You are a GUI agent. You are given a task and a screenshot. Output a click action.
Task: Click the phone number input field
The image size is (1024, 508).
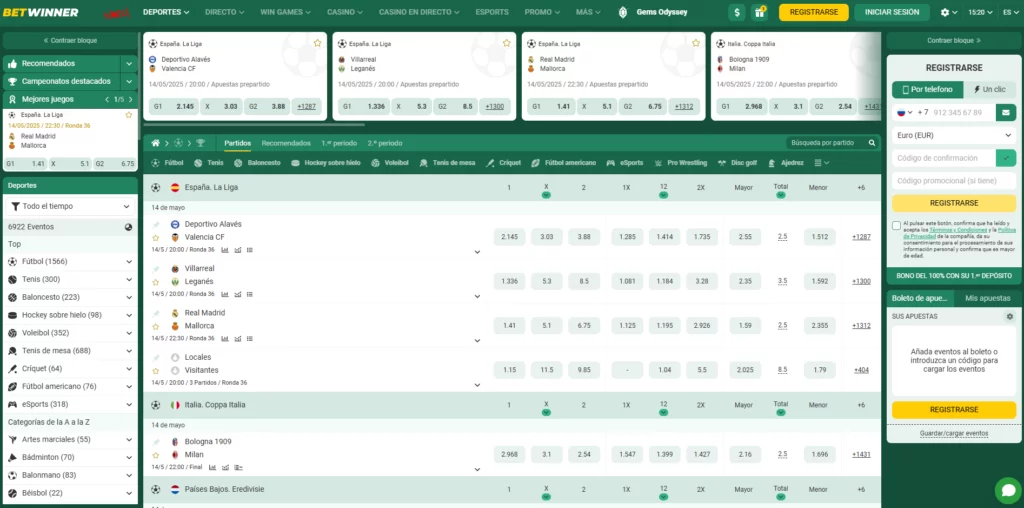click(x=964, y=112)
